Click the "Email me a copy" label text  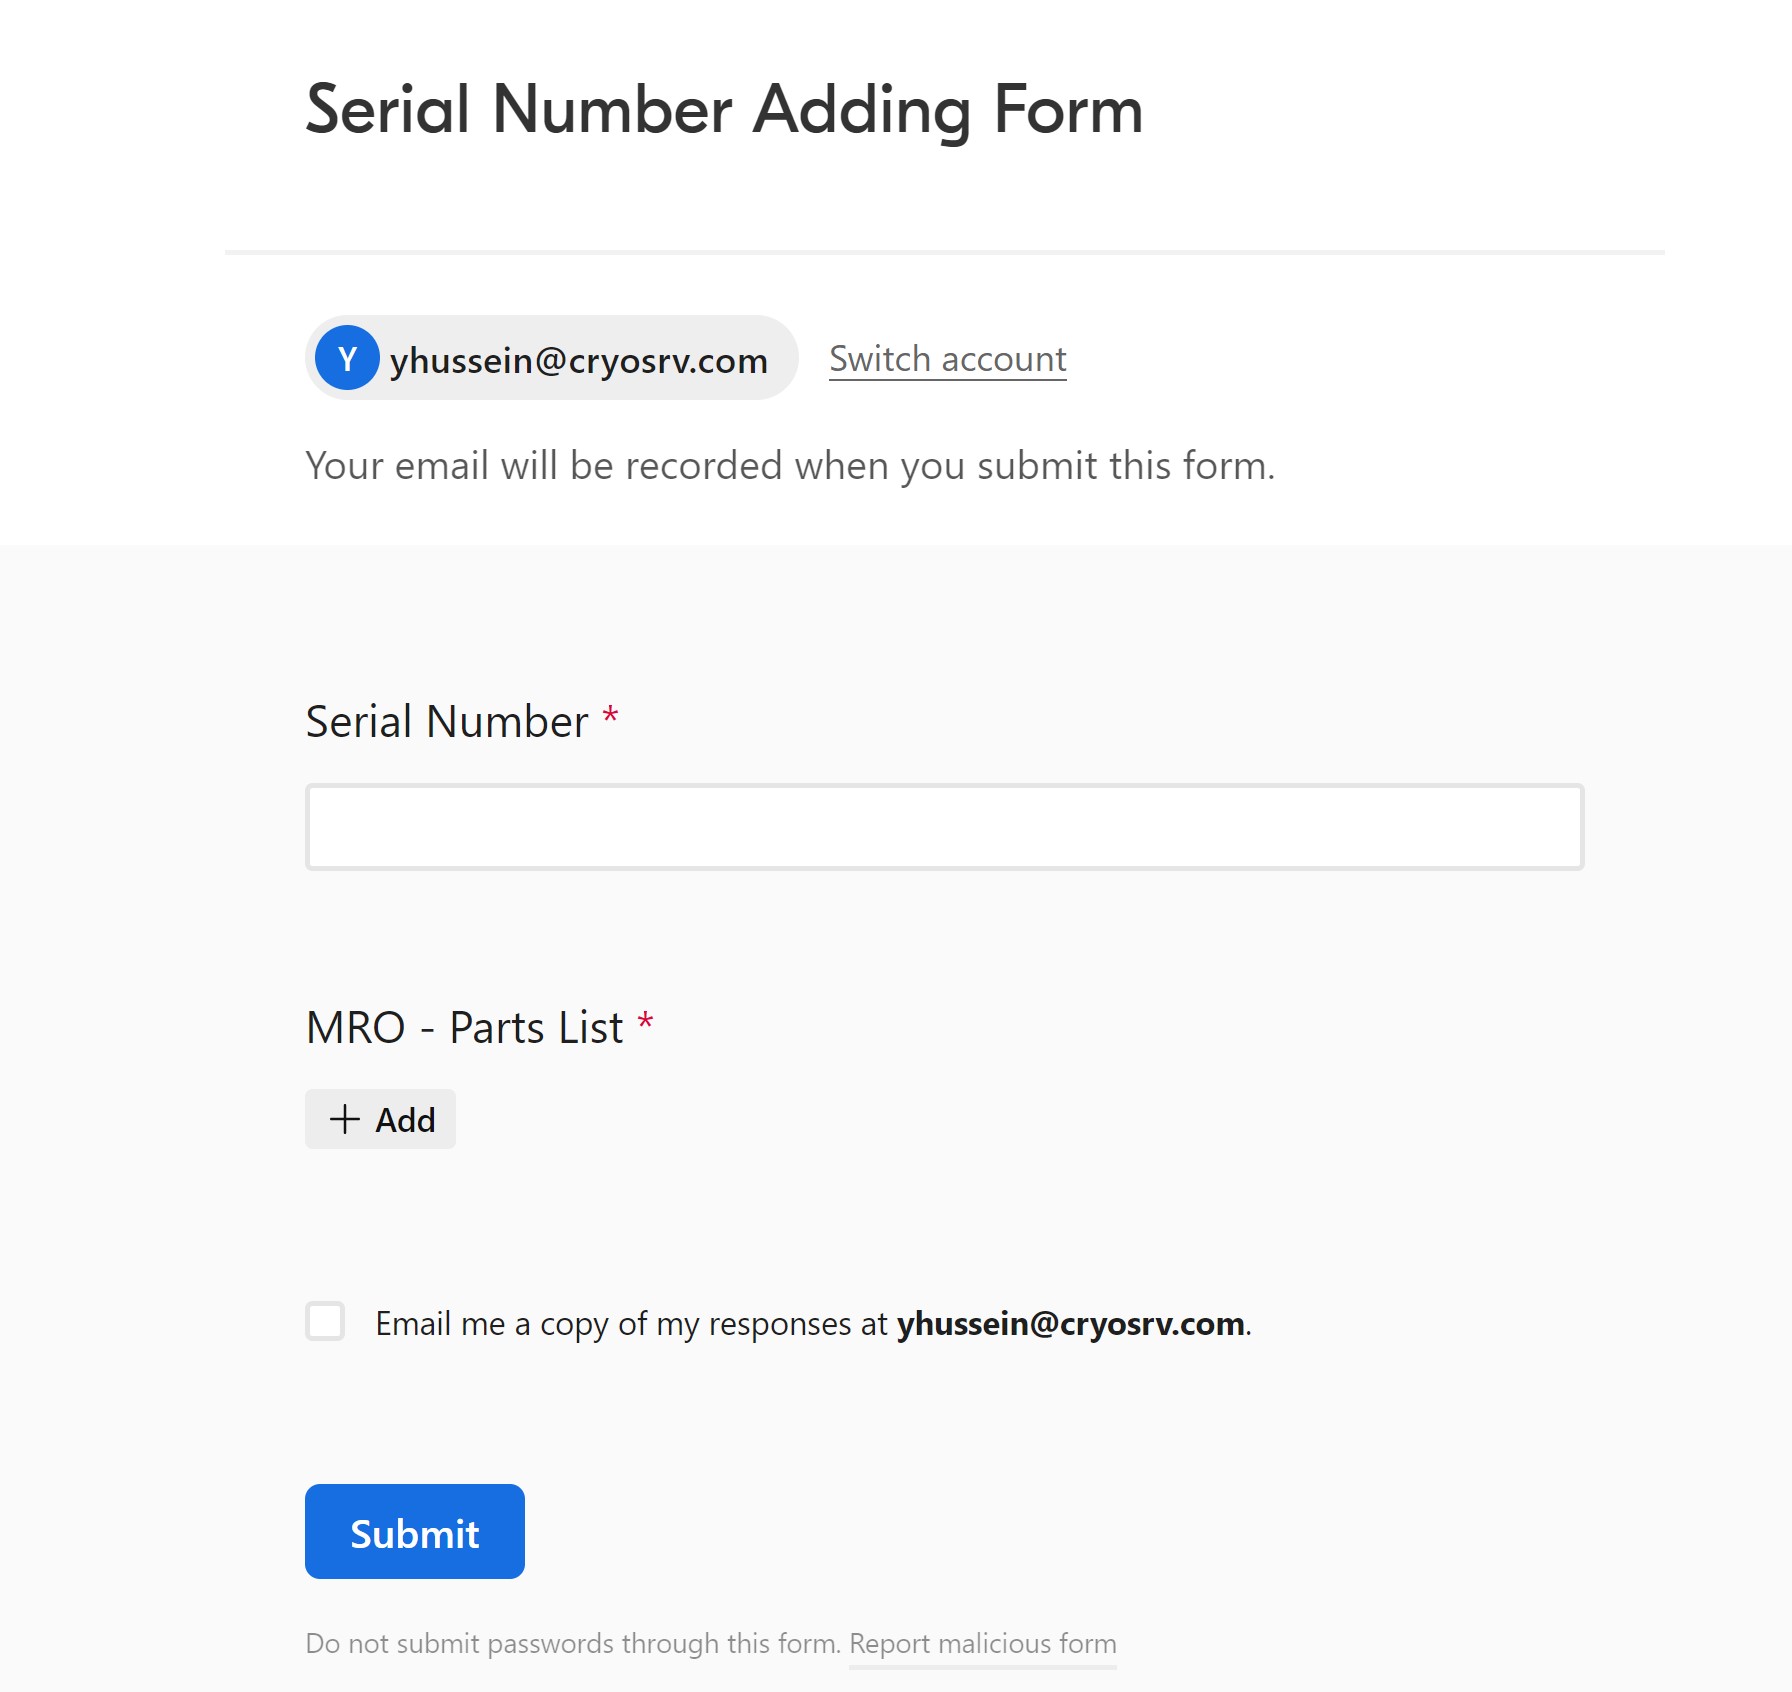630,1324
